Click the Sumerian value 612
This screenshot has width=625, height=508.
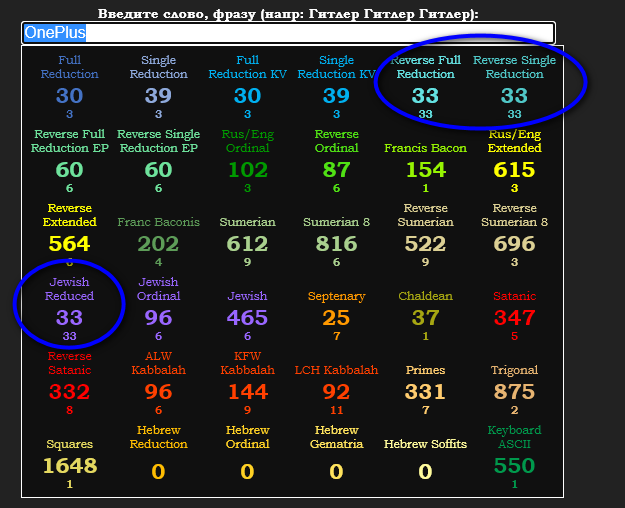click(x=248, y=244)
